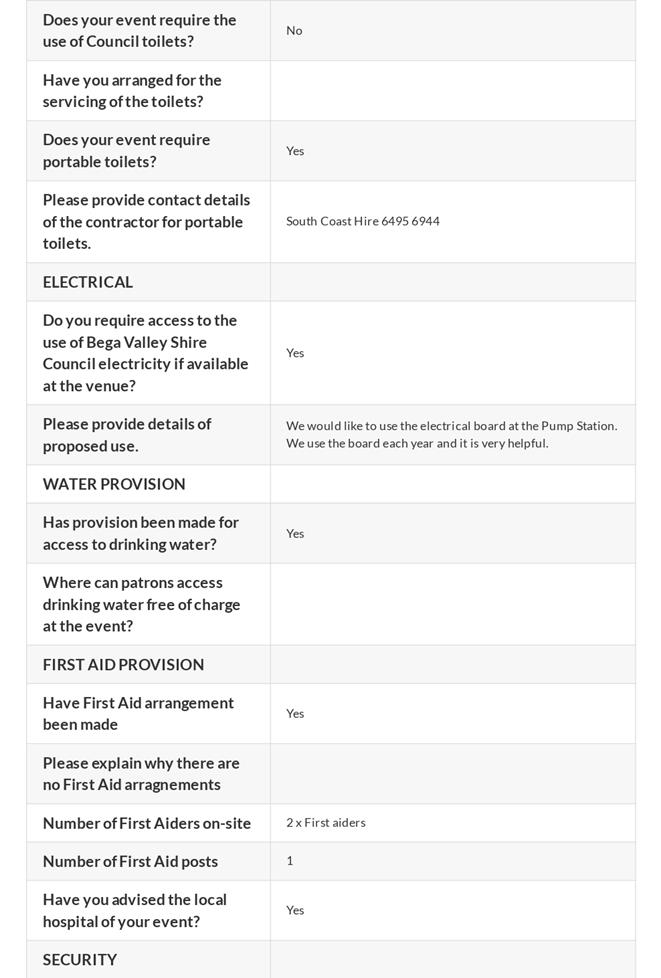This screenshot has width=661, height=978.
Task: Click the FIRST AID PROVISION heading
Action: pos(123,664)
